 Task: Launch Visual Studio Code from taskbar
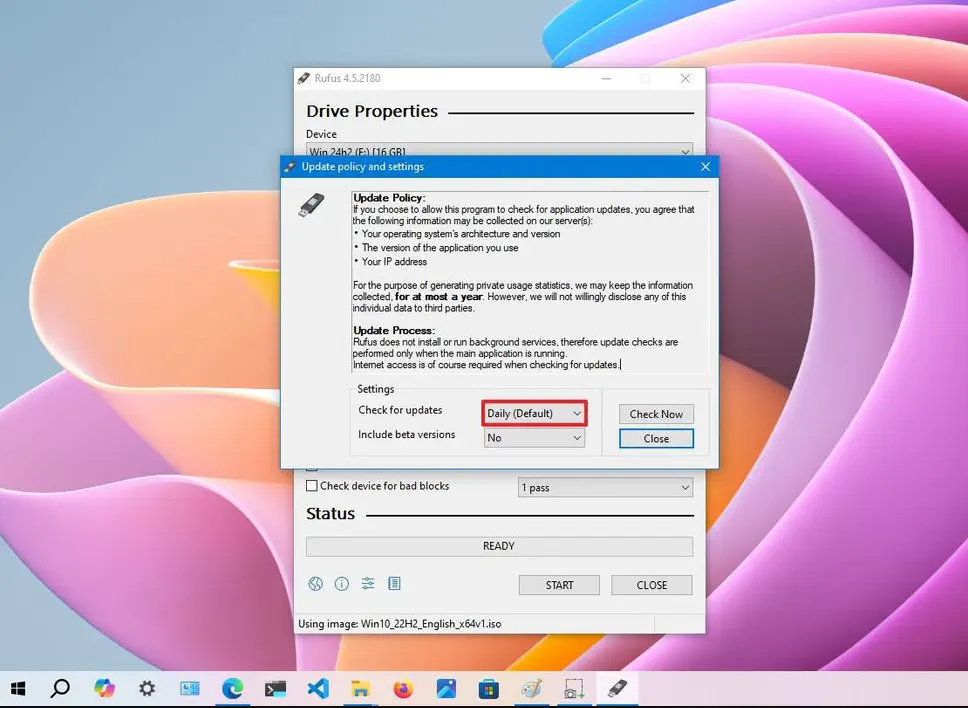pyautogui.click(x=318, y=688)
